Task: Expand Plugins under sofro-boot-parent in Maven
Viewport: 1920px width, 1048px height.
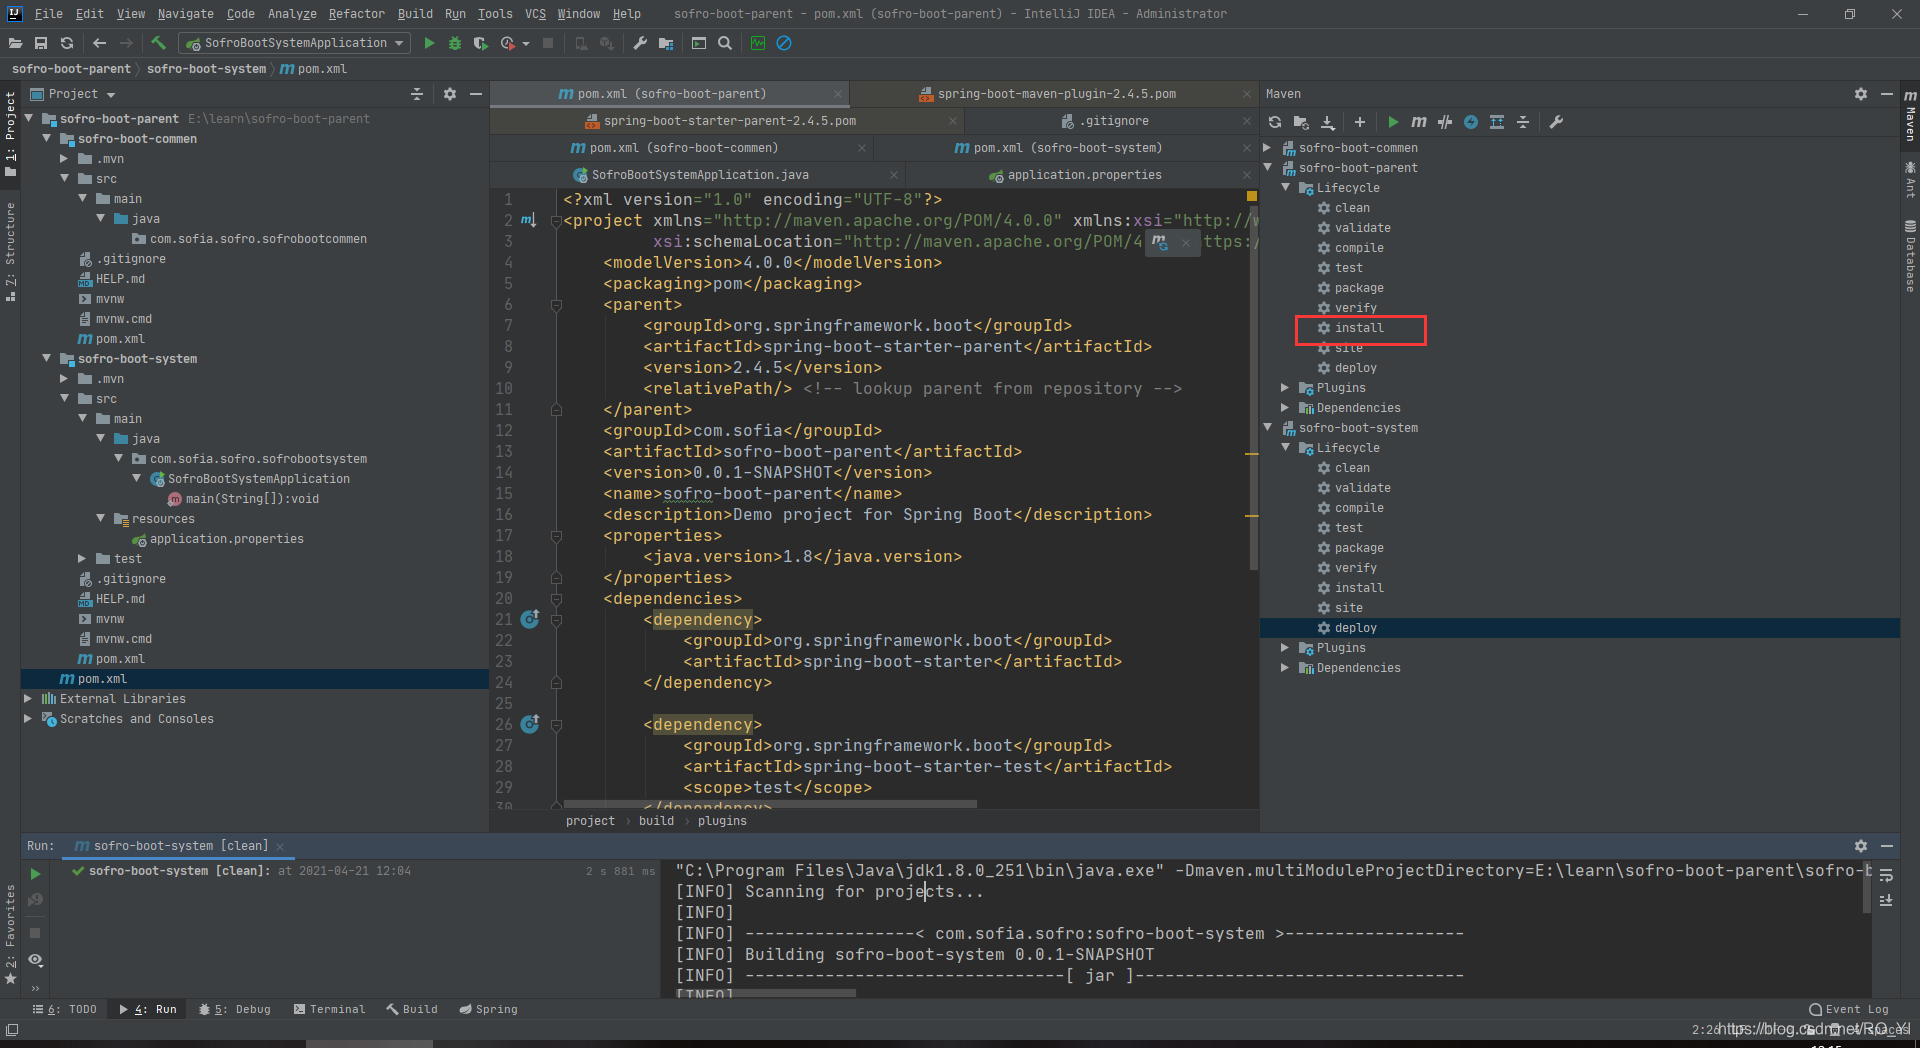Action: (x=1286, y=388)
